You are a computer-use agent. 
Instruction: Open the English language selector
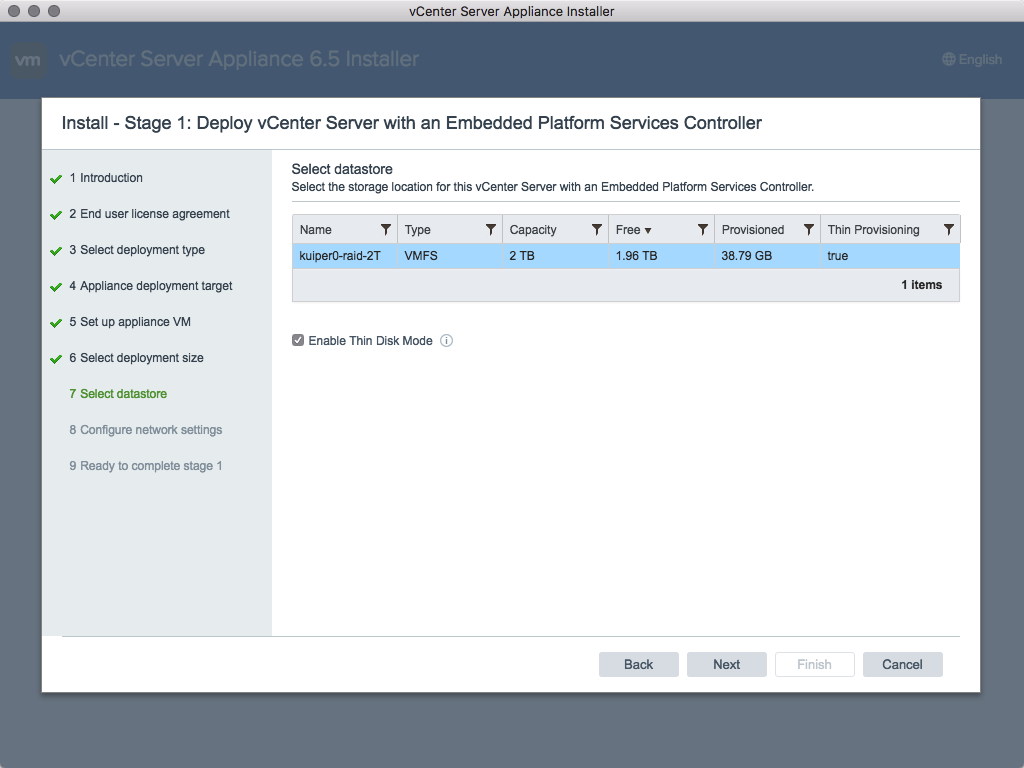tap(972, 60)
